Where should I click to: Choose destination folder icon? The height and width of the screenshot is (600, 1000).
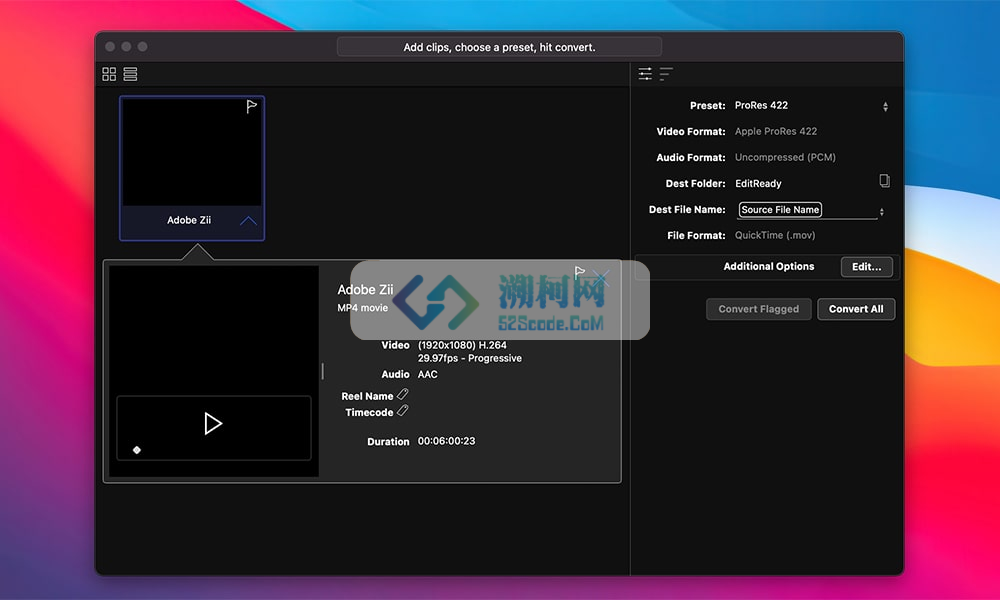click(885, 181)
